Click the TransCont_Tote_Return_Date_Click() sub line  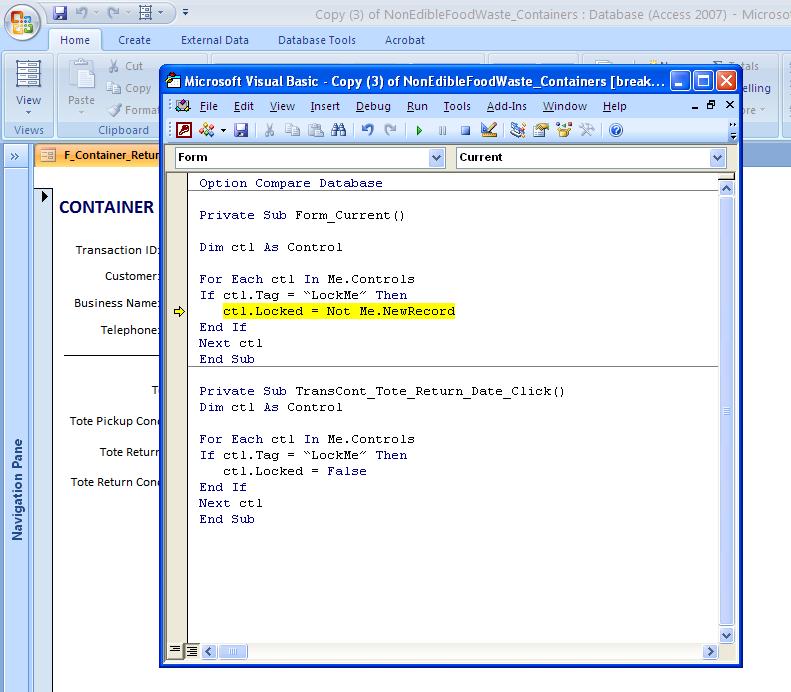click(382, 391)
